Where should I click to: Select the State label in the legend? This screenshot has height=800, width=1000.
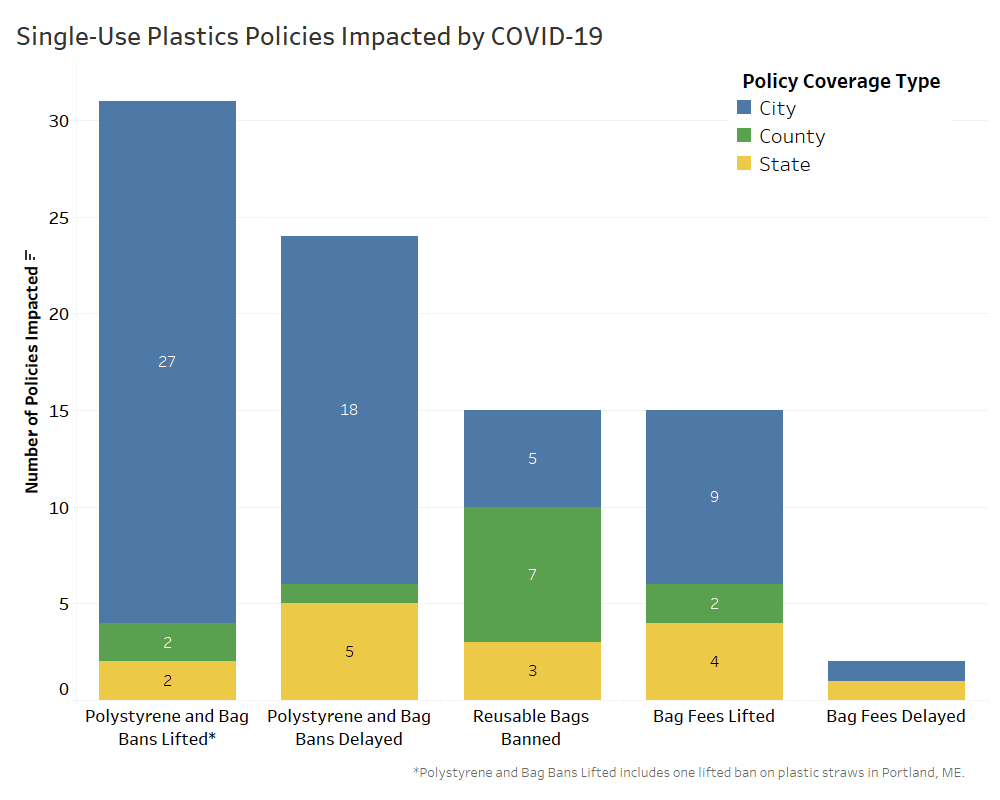[x=784, y=164]
